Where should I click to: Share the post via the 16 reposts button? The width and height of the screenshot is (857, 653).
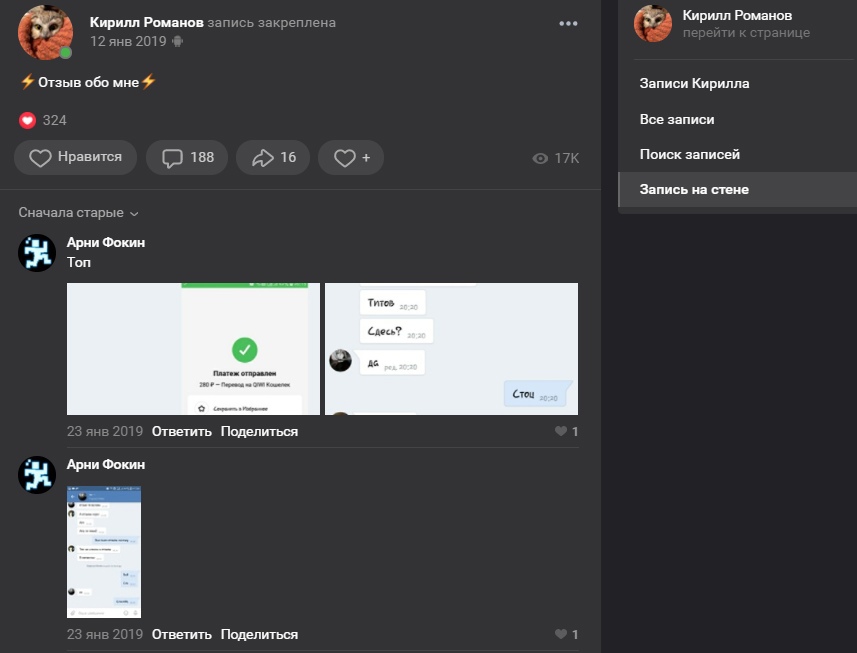pyautogui.click(x=273, y=157)
